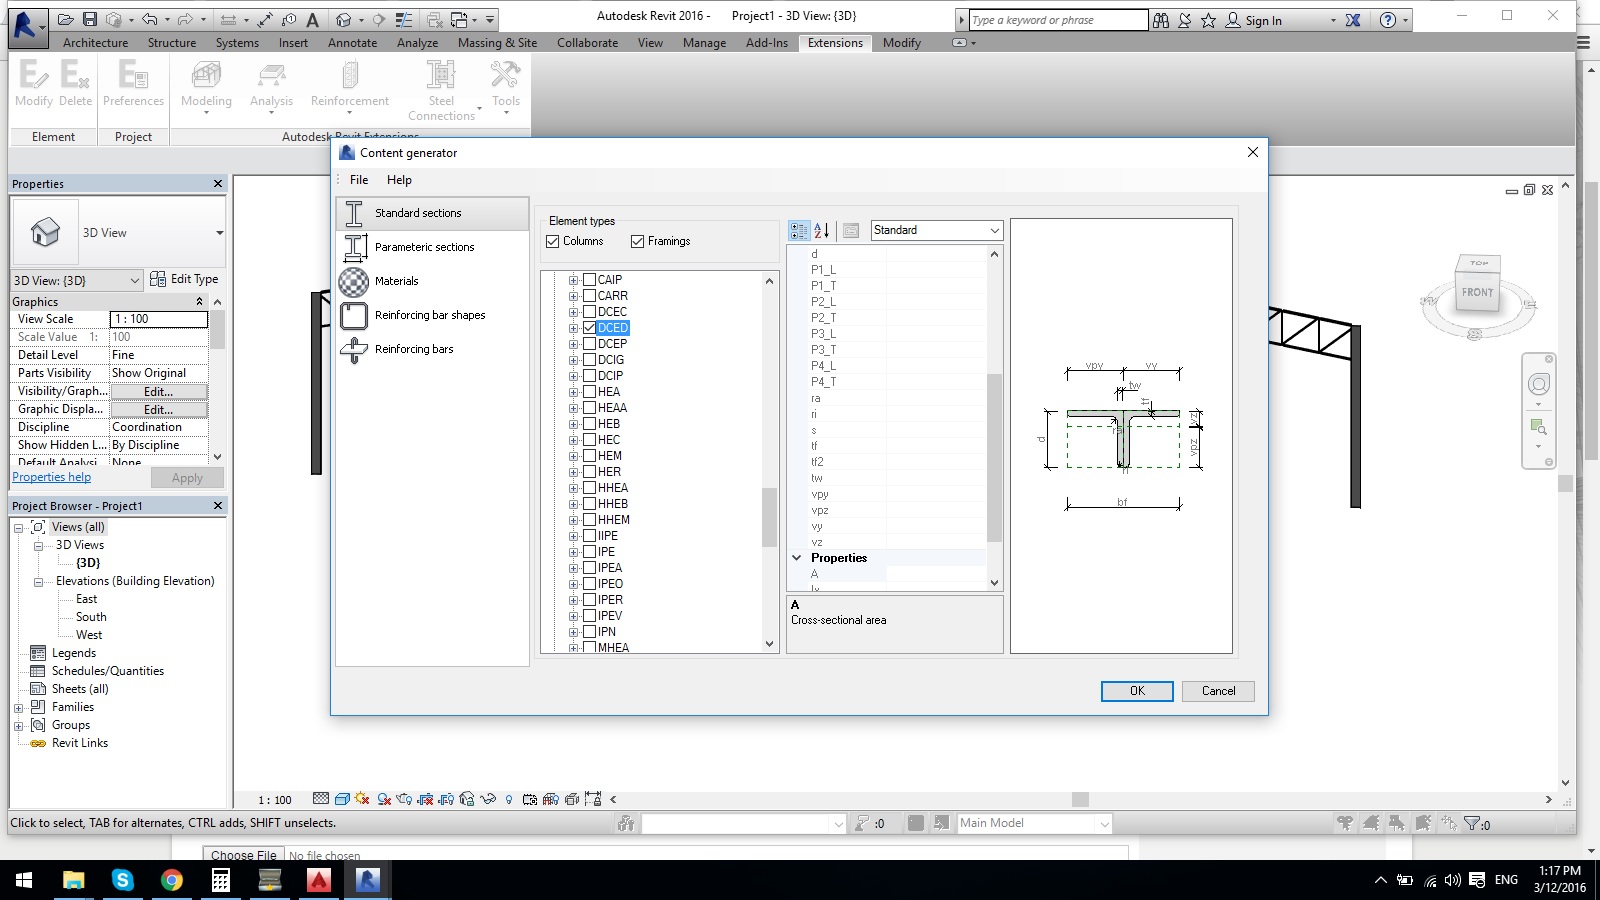
Task: Click the Reinforcing bars section
Action: click(x=416, y=349)
